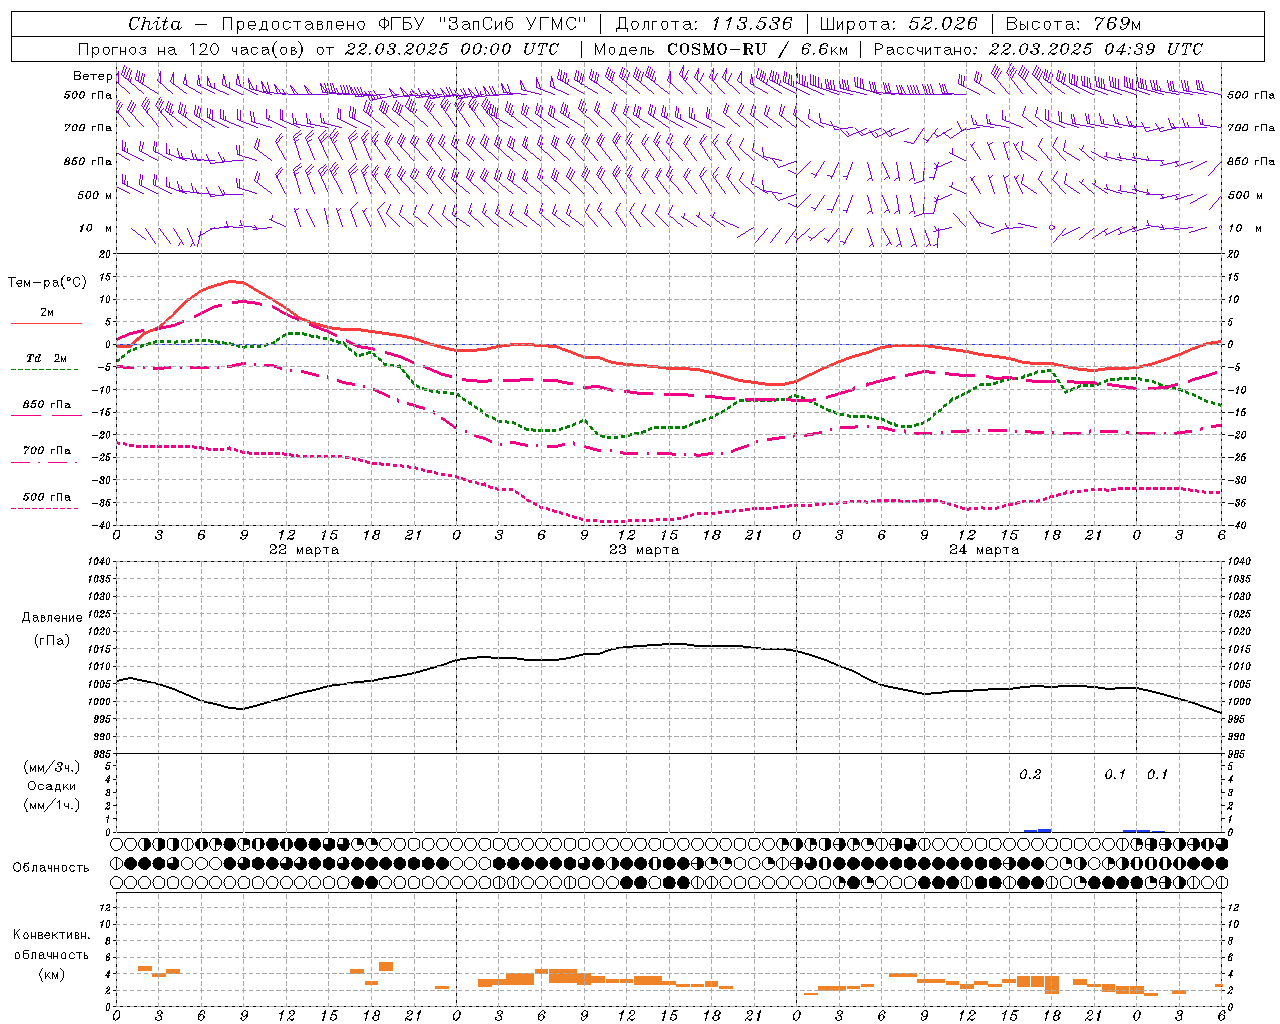The width and height of the screenshot is (1280, 1024).
Task: Select "Модель COSMO-RU / 6.6км" text
Action: [x=721, y=49]
